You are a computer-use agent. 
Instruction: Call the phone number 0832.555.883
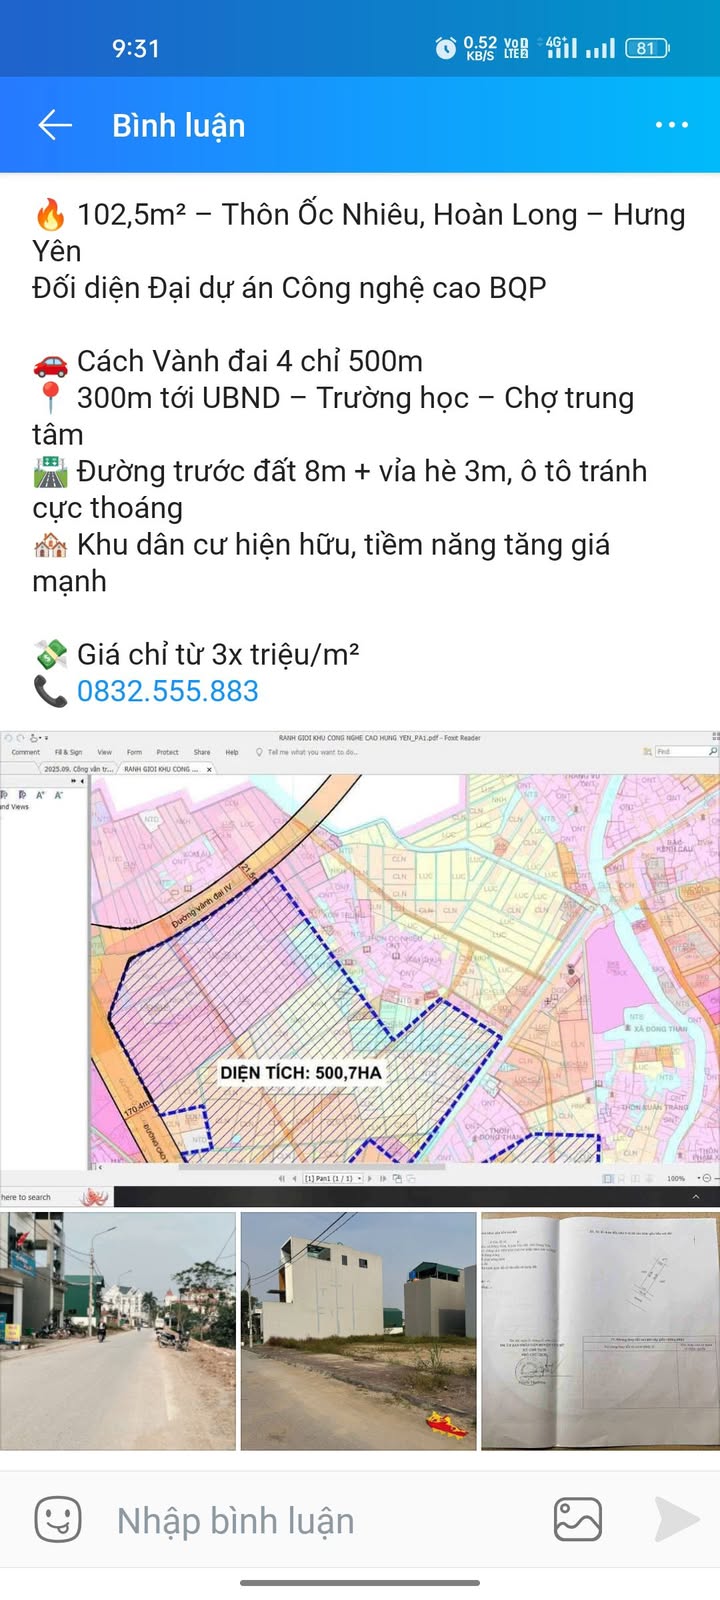[x=168, y=691]
